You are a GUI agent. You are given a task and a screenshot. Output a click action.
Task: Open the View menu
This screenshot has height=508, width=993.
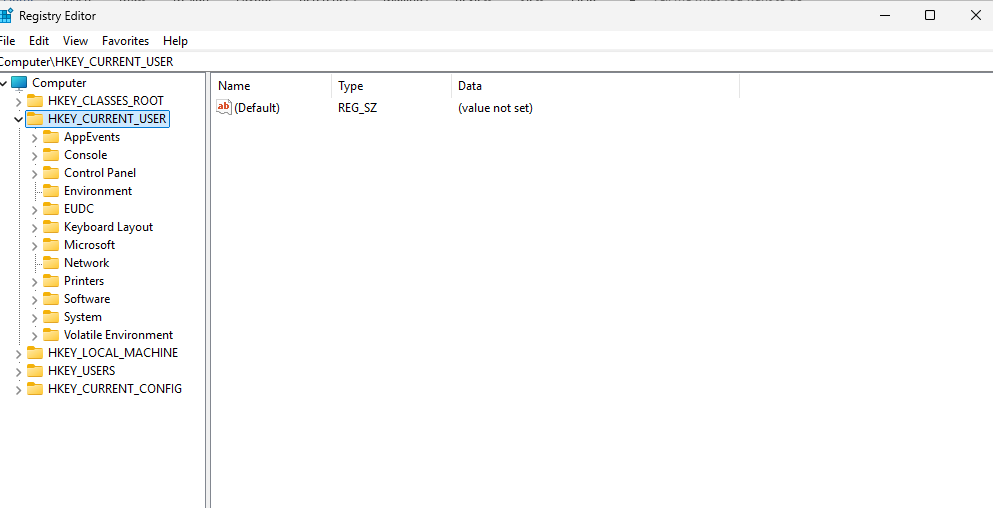75,41
